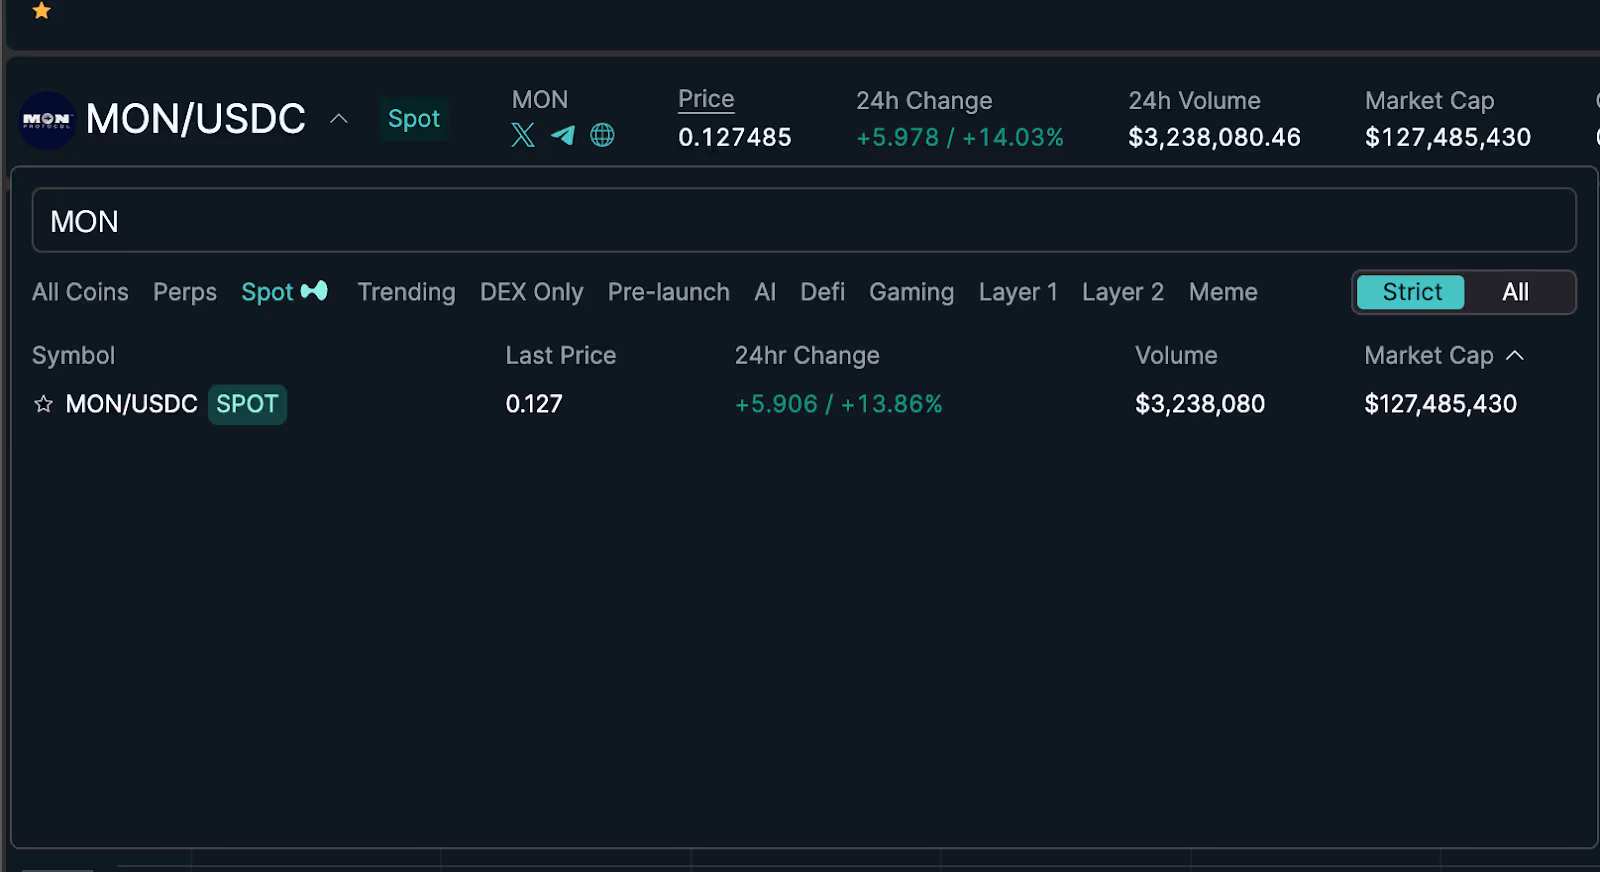Click the 24h Change header label
The height and width of the screenshot is (872, 1600).
(924, 101)
